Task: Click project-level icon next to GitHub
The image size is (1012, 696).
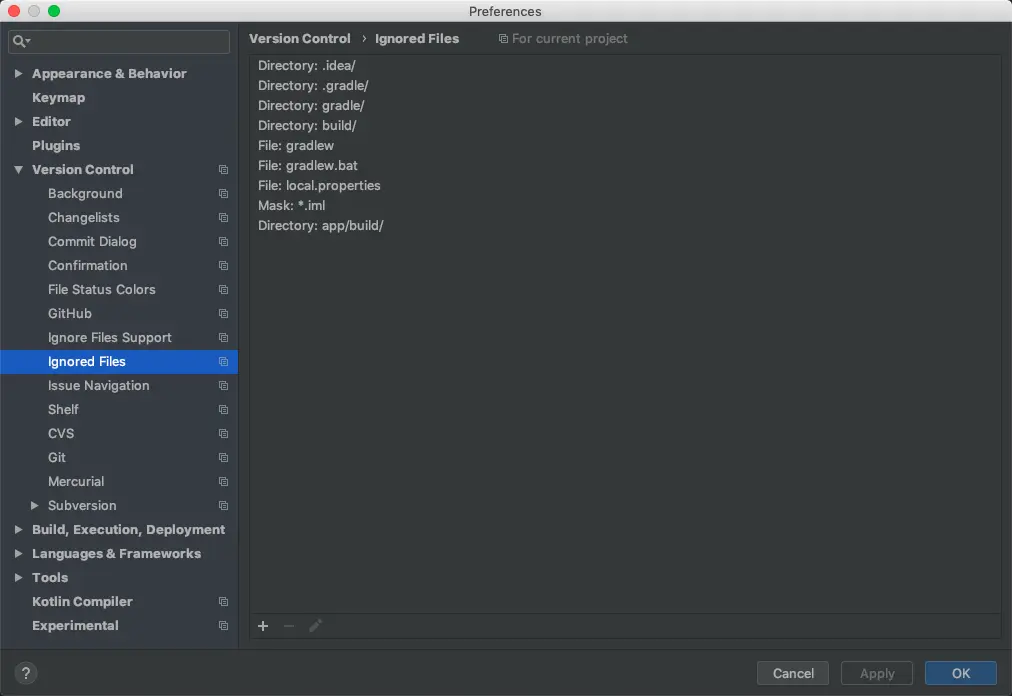Action: pyautogui.click(x=223, y=313)
